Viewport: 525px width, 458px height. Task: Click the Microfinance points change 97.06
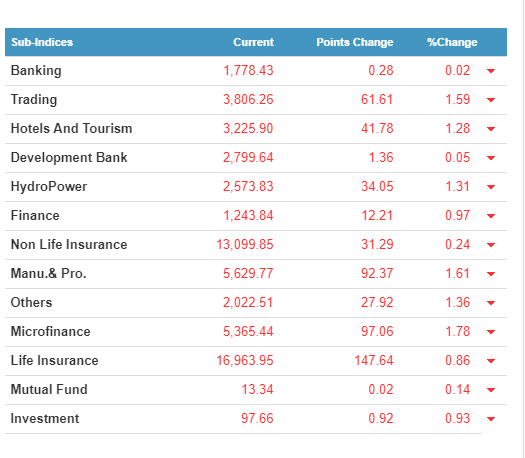click(377, 331)
